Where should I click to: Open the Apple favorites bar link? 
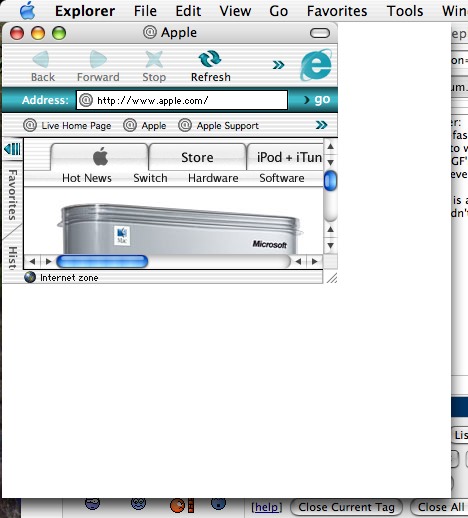(x=145, y=126)
